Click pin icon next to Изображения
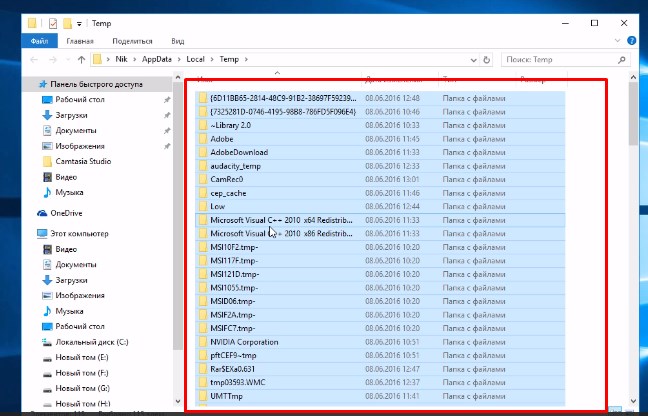This screenshot has height=416, width=648. point(167,146)
